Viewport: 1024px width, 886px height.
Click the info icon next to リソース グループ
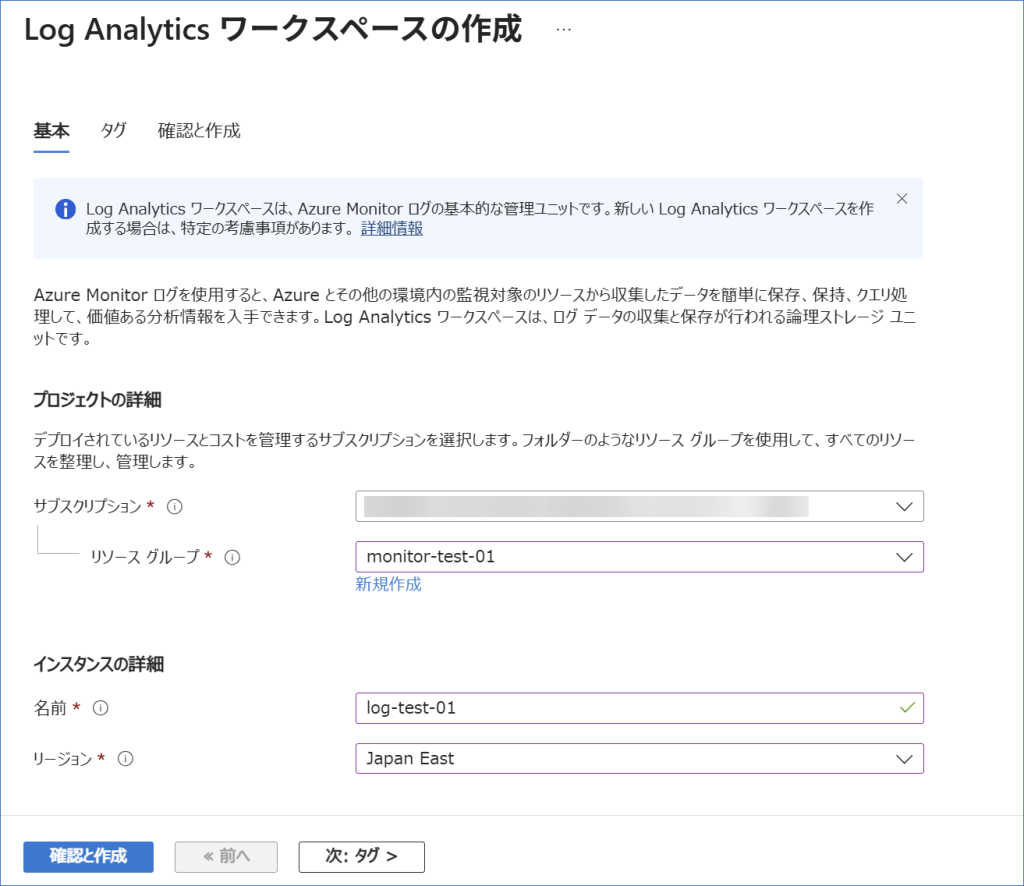point(232,557)
